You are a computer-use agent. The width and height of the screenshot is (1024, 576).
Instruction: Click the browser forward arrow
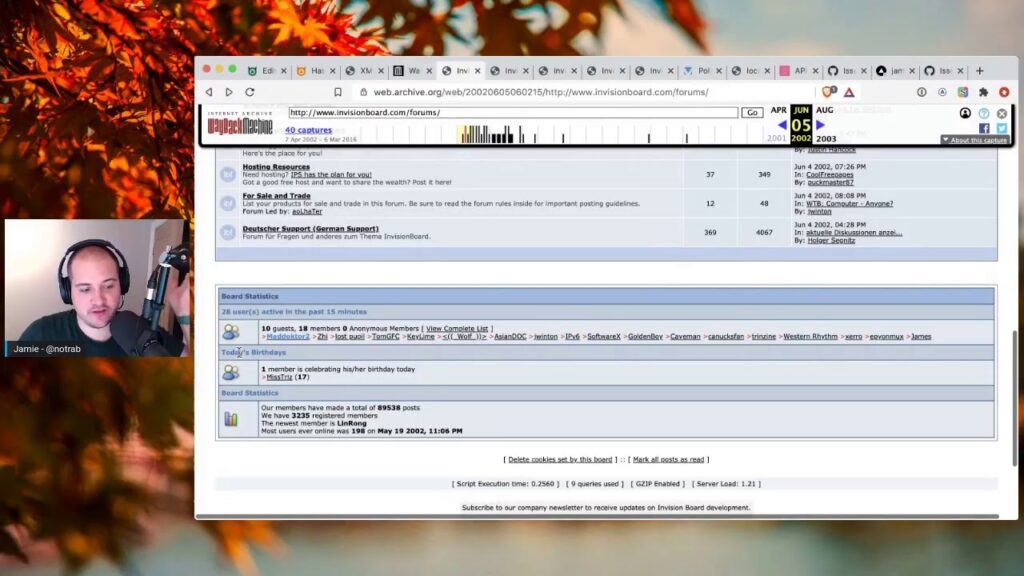pos(229,92)
